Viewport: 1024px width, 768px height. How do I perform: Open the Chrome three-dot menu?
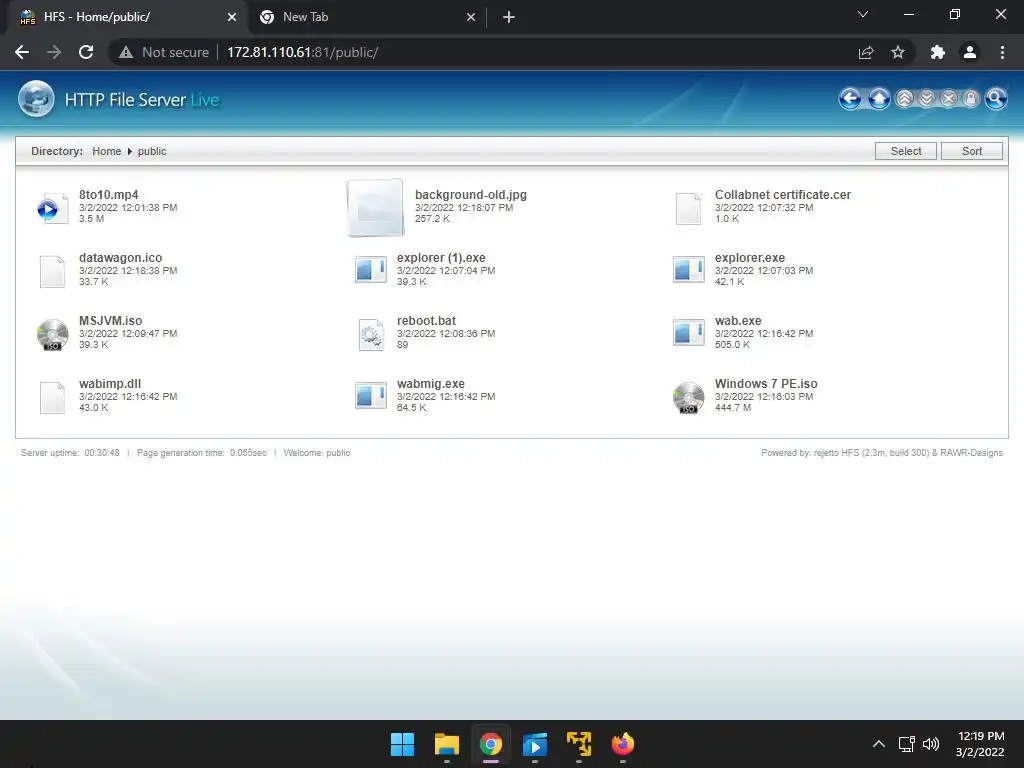click(1002, 52)
